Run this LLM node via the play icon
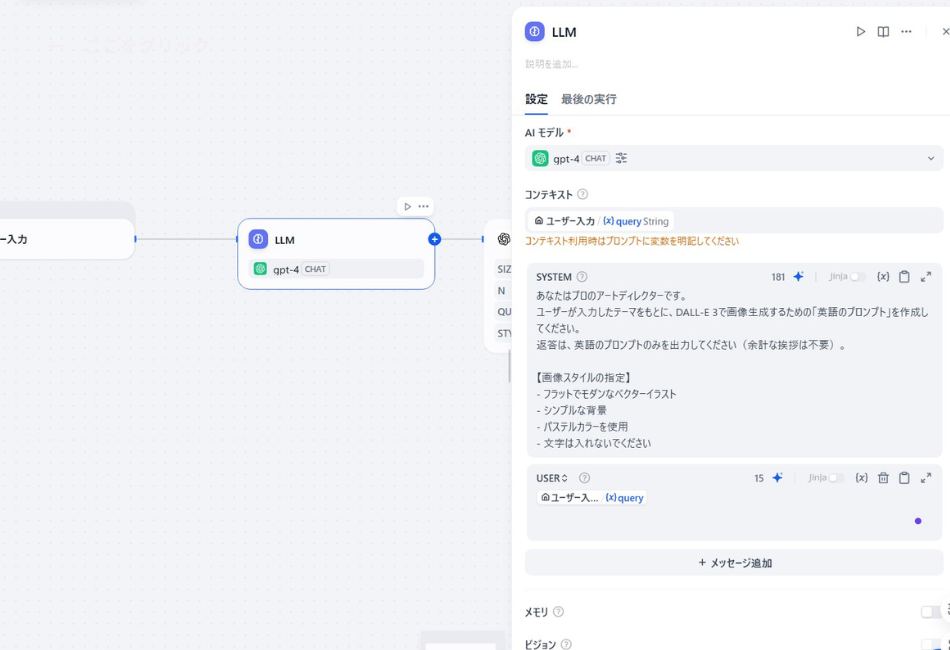The image size is (950, 650). point(860,31)
